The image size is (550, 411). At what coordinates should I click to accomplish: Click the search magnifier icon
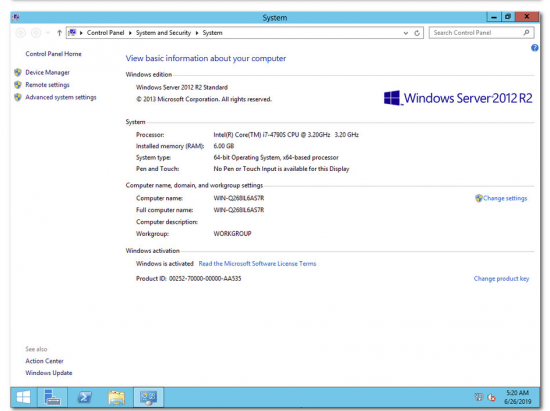[x=526, y=33]
